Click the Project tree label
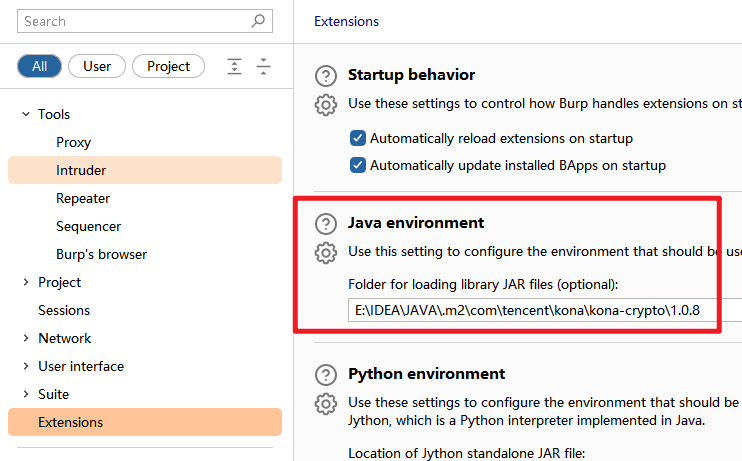The width and height of the screenshot is (742, 461). (60, 282)
